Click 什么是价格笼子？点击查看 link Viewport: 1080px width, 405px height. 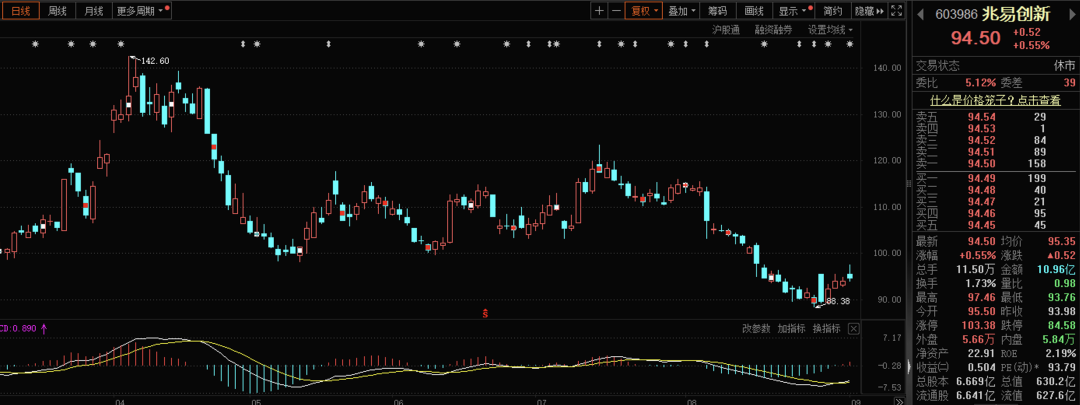coord(995,100)
